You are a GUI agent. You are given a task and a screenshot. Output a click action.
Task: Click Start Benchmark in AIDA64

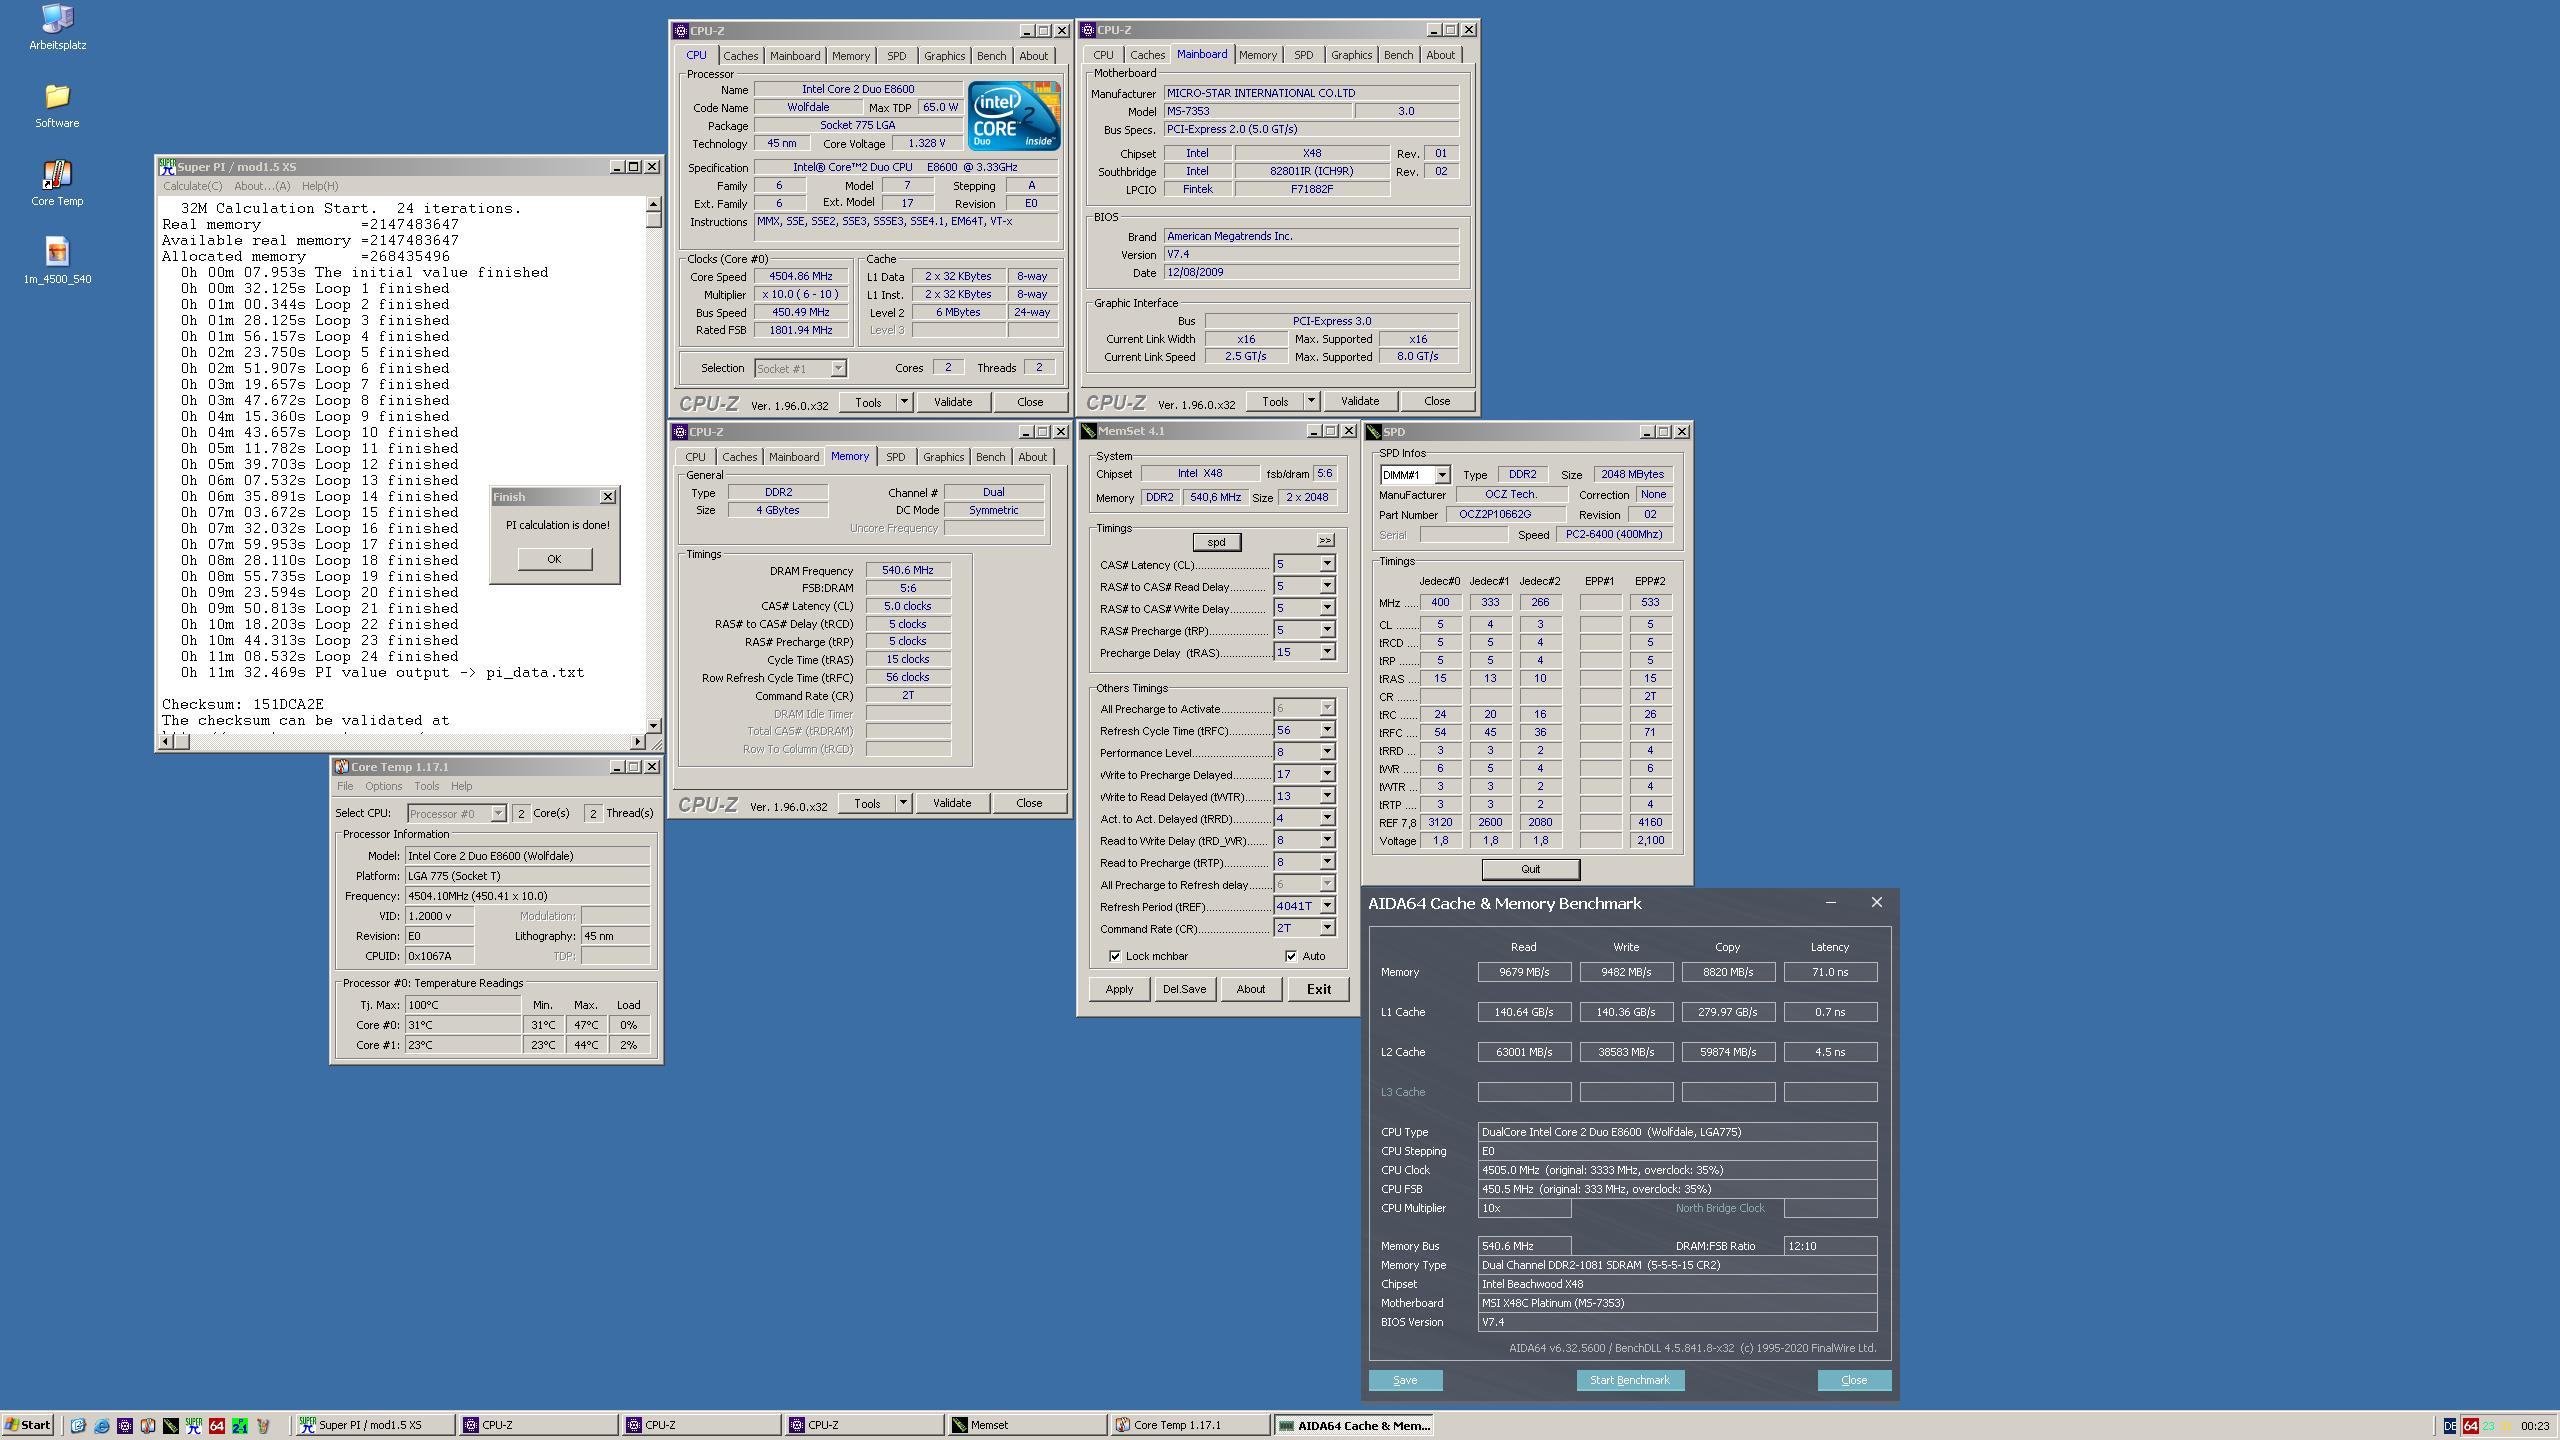[1629, 1380]
